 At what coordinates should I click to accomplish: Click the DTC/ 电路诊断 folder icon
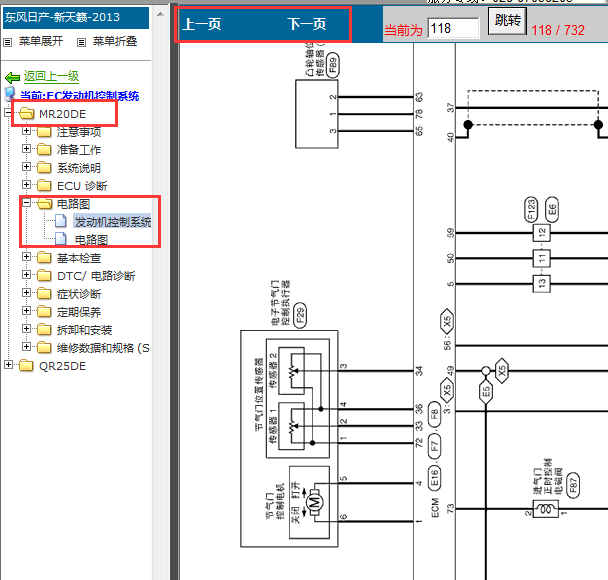click(44, 276)
